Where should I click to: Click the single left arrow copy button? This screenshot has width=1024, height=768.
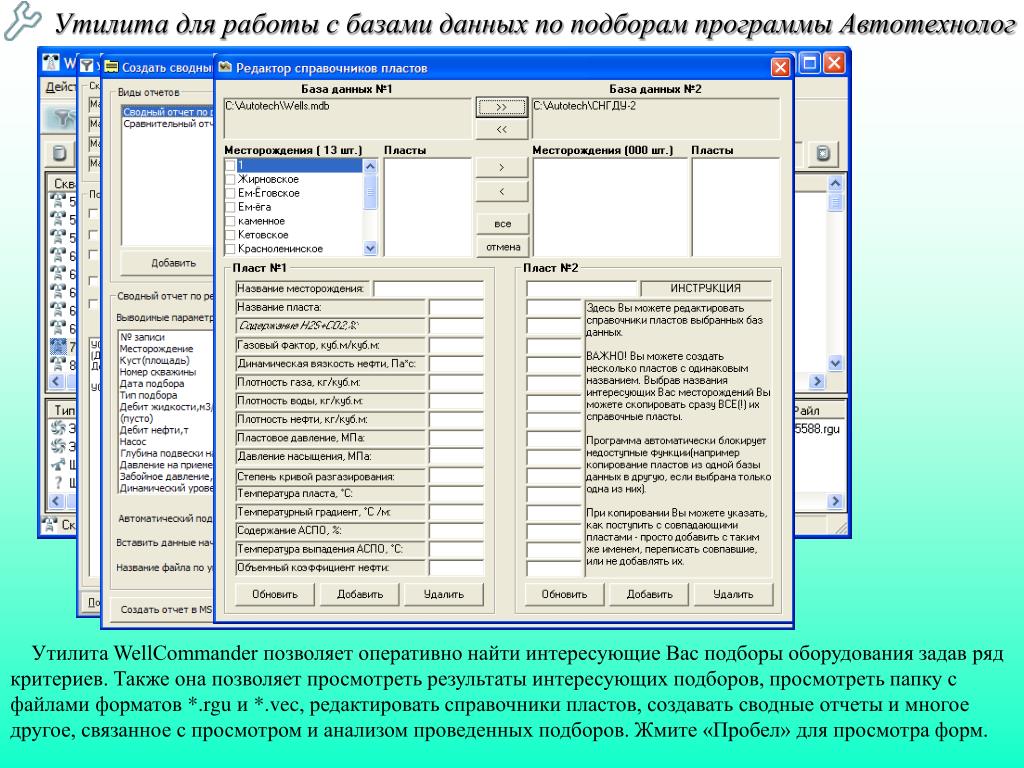point(502,190)
